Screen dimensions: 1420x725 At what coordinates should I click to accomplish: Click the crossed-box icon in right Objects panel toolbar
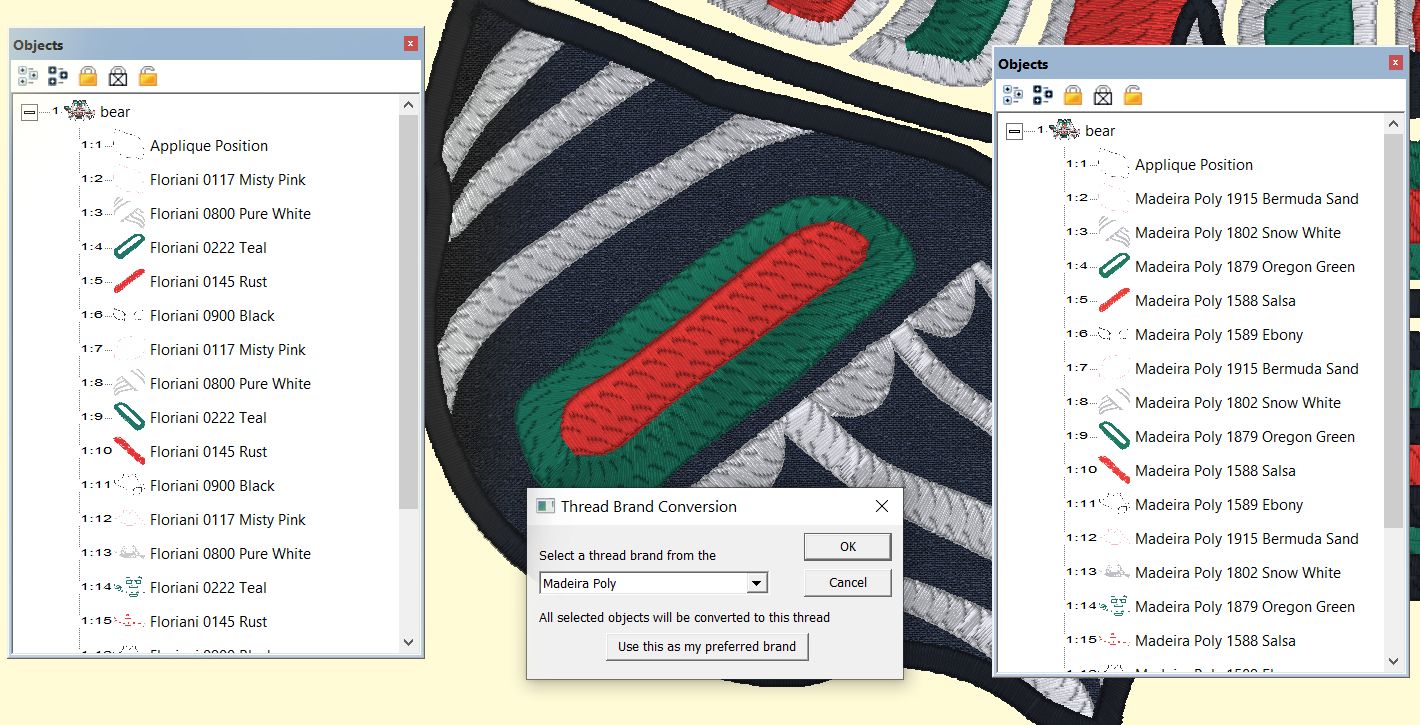point(1103,95)
